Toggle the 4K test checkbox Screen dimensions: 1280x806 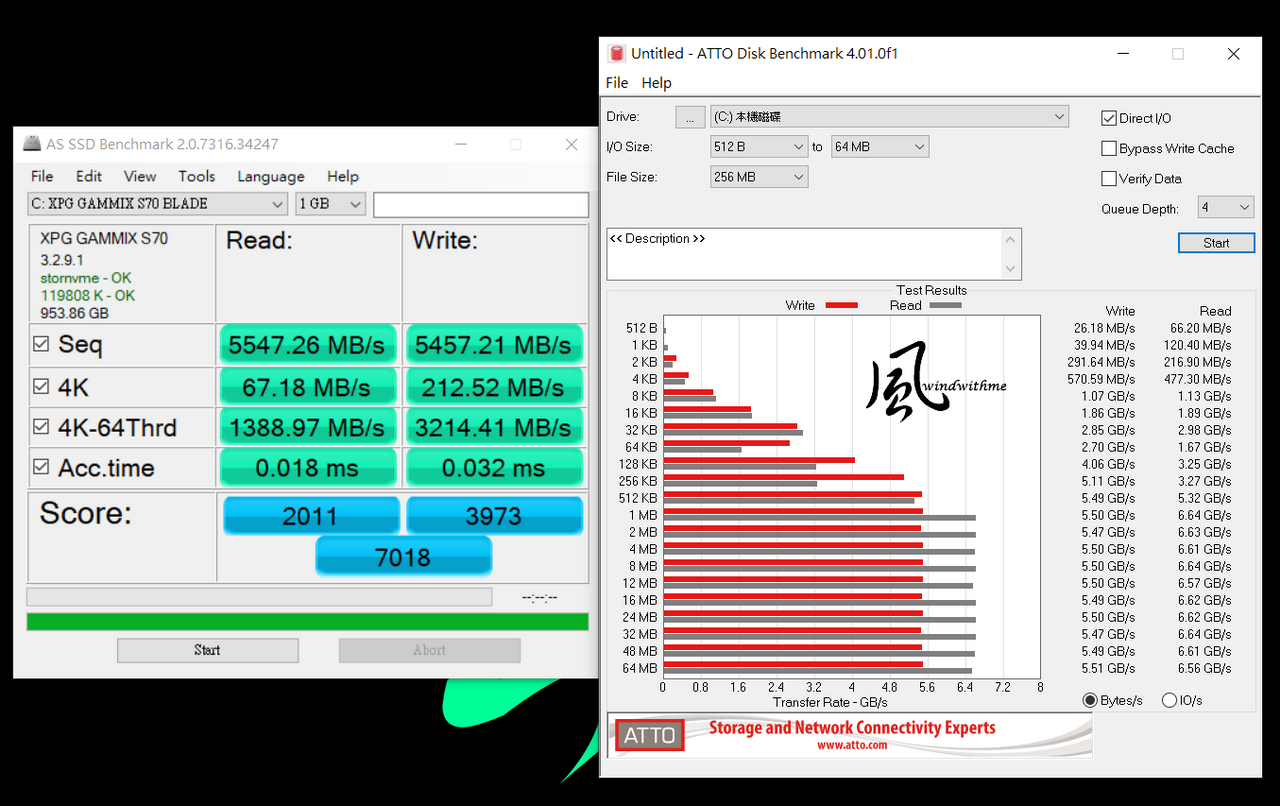tap(41, 386)
